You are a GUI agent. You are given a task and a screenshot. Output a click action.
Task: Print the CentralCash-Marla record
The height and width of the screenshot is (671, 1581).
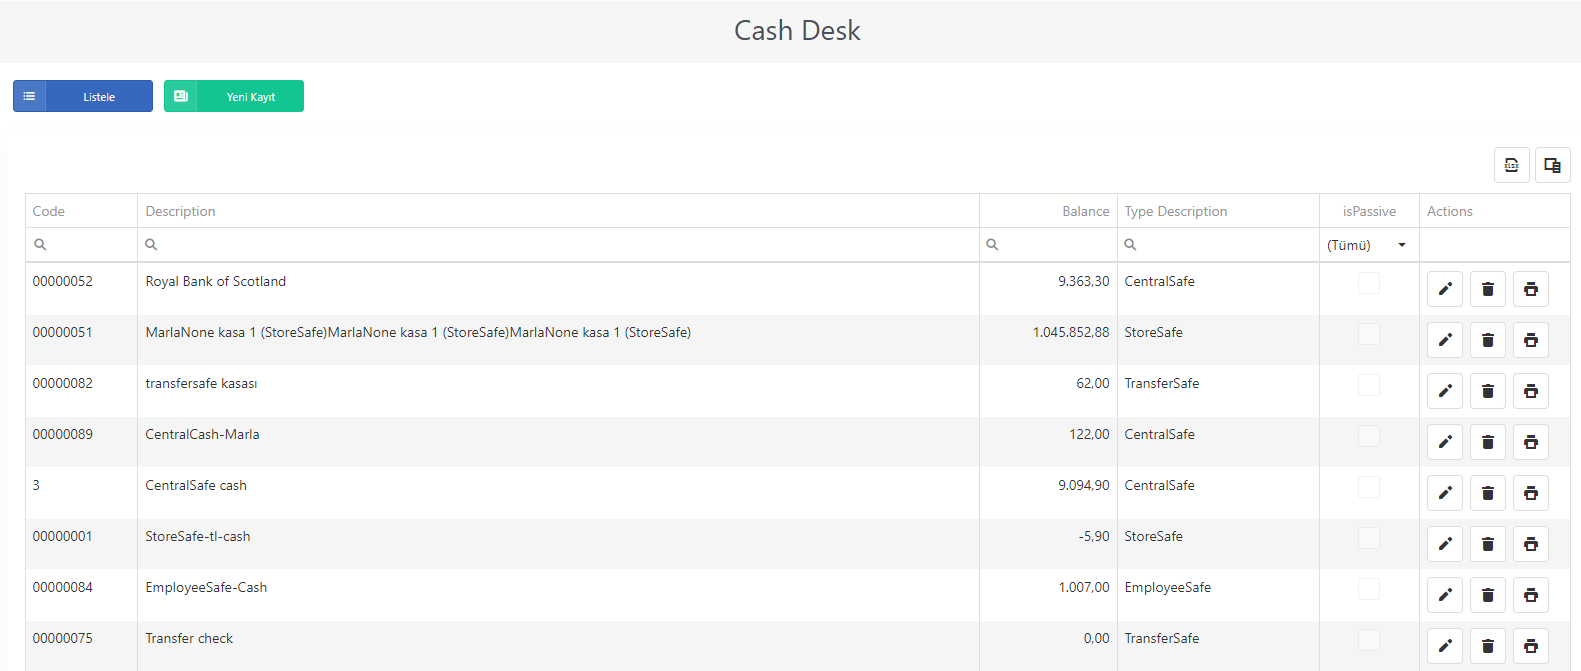coord(1531,442)
